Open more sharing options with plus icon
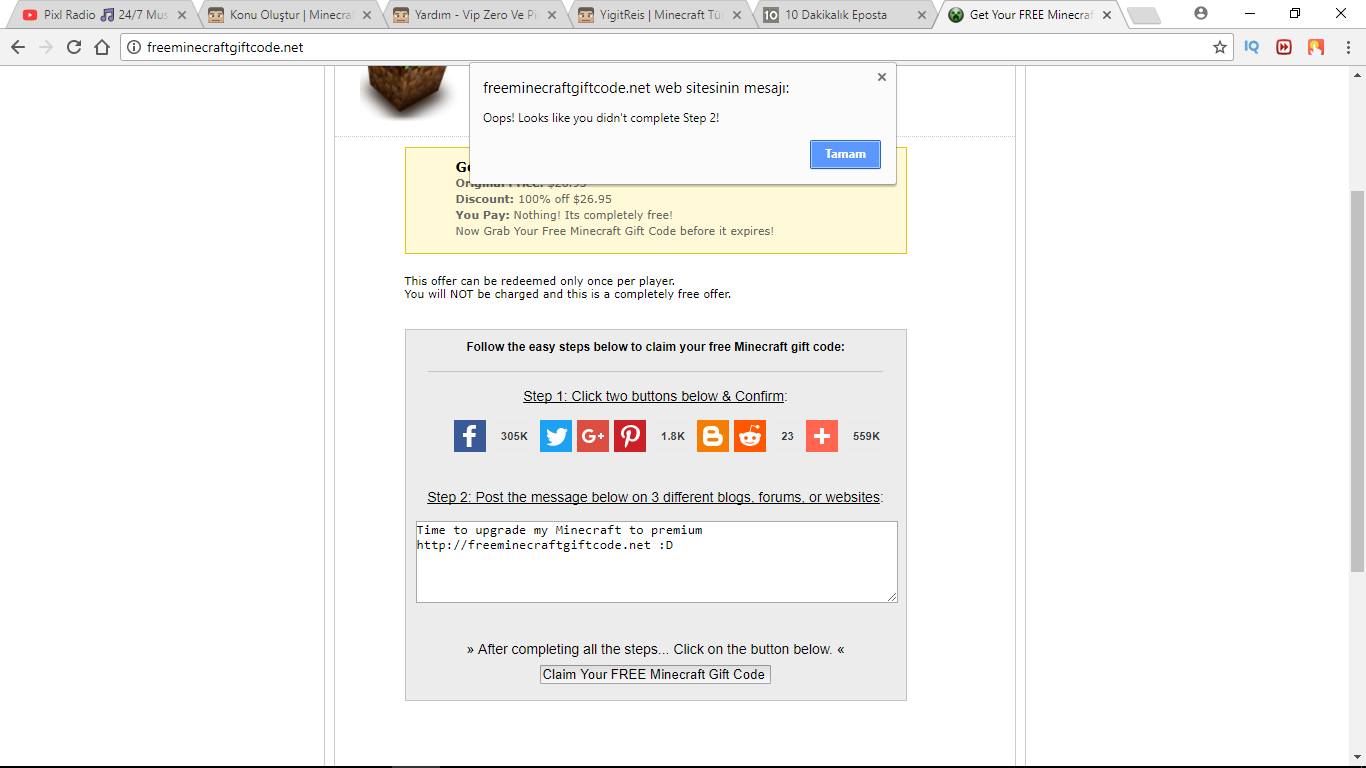The height and width of the screenshot is (768, 1366). click(x=822, y=436)
